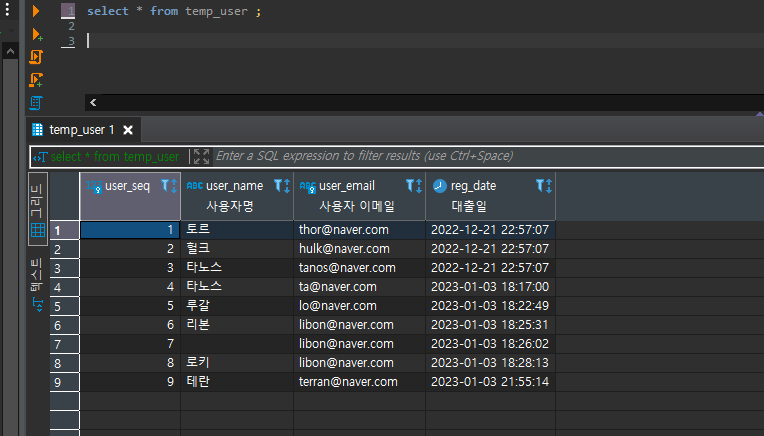This screenshot has width=764, height=436.
Task: Click the email cell tanos@naver.com
Action: (x=360, y=267)
